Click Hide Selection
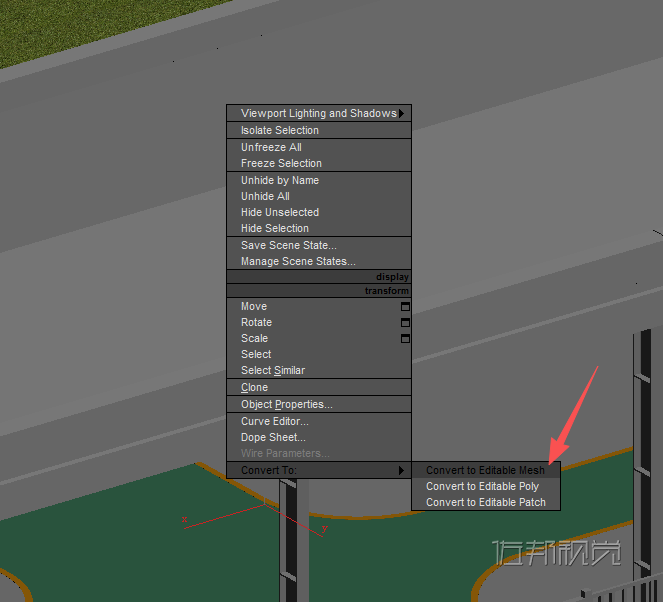 coord(319,228)
